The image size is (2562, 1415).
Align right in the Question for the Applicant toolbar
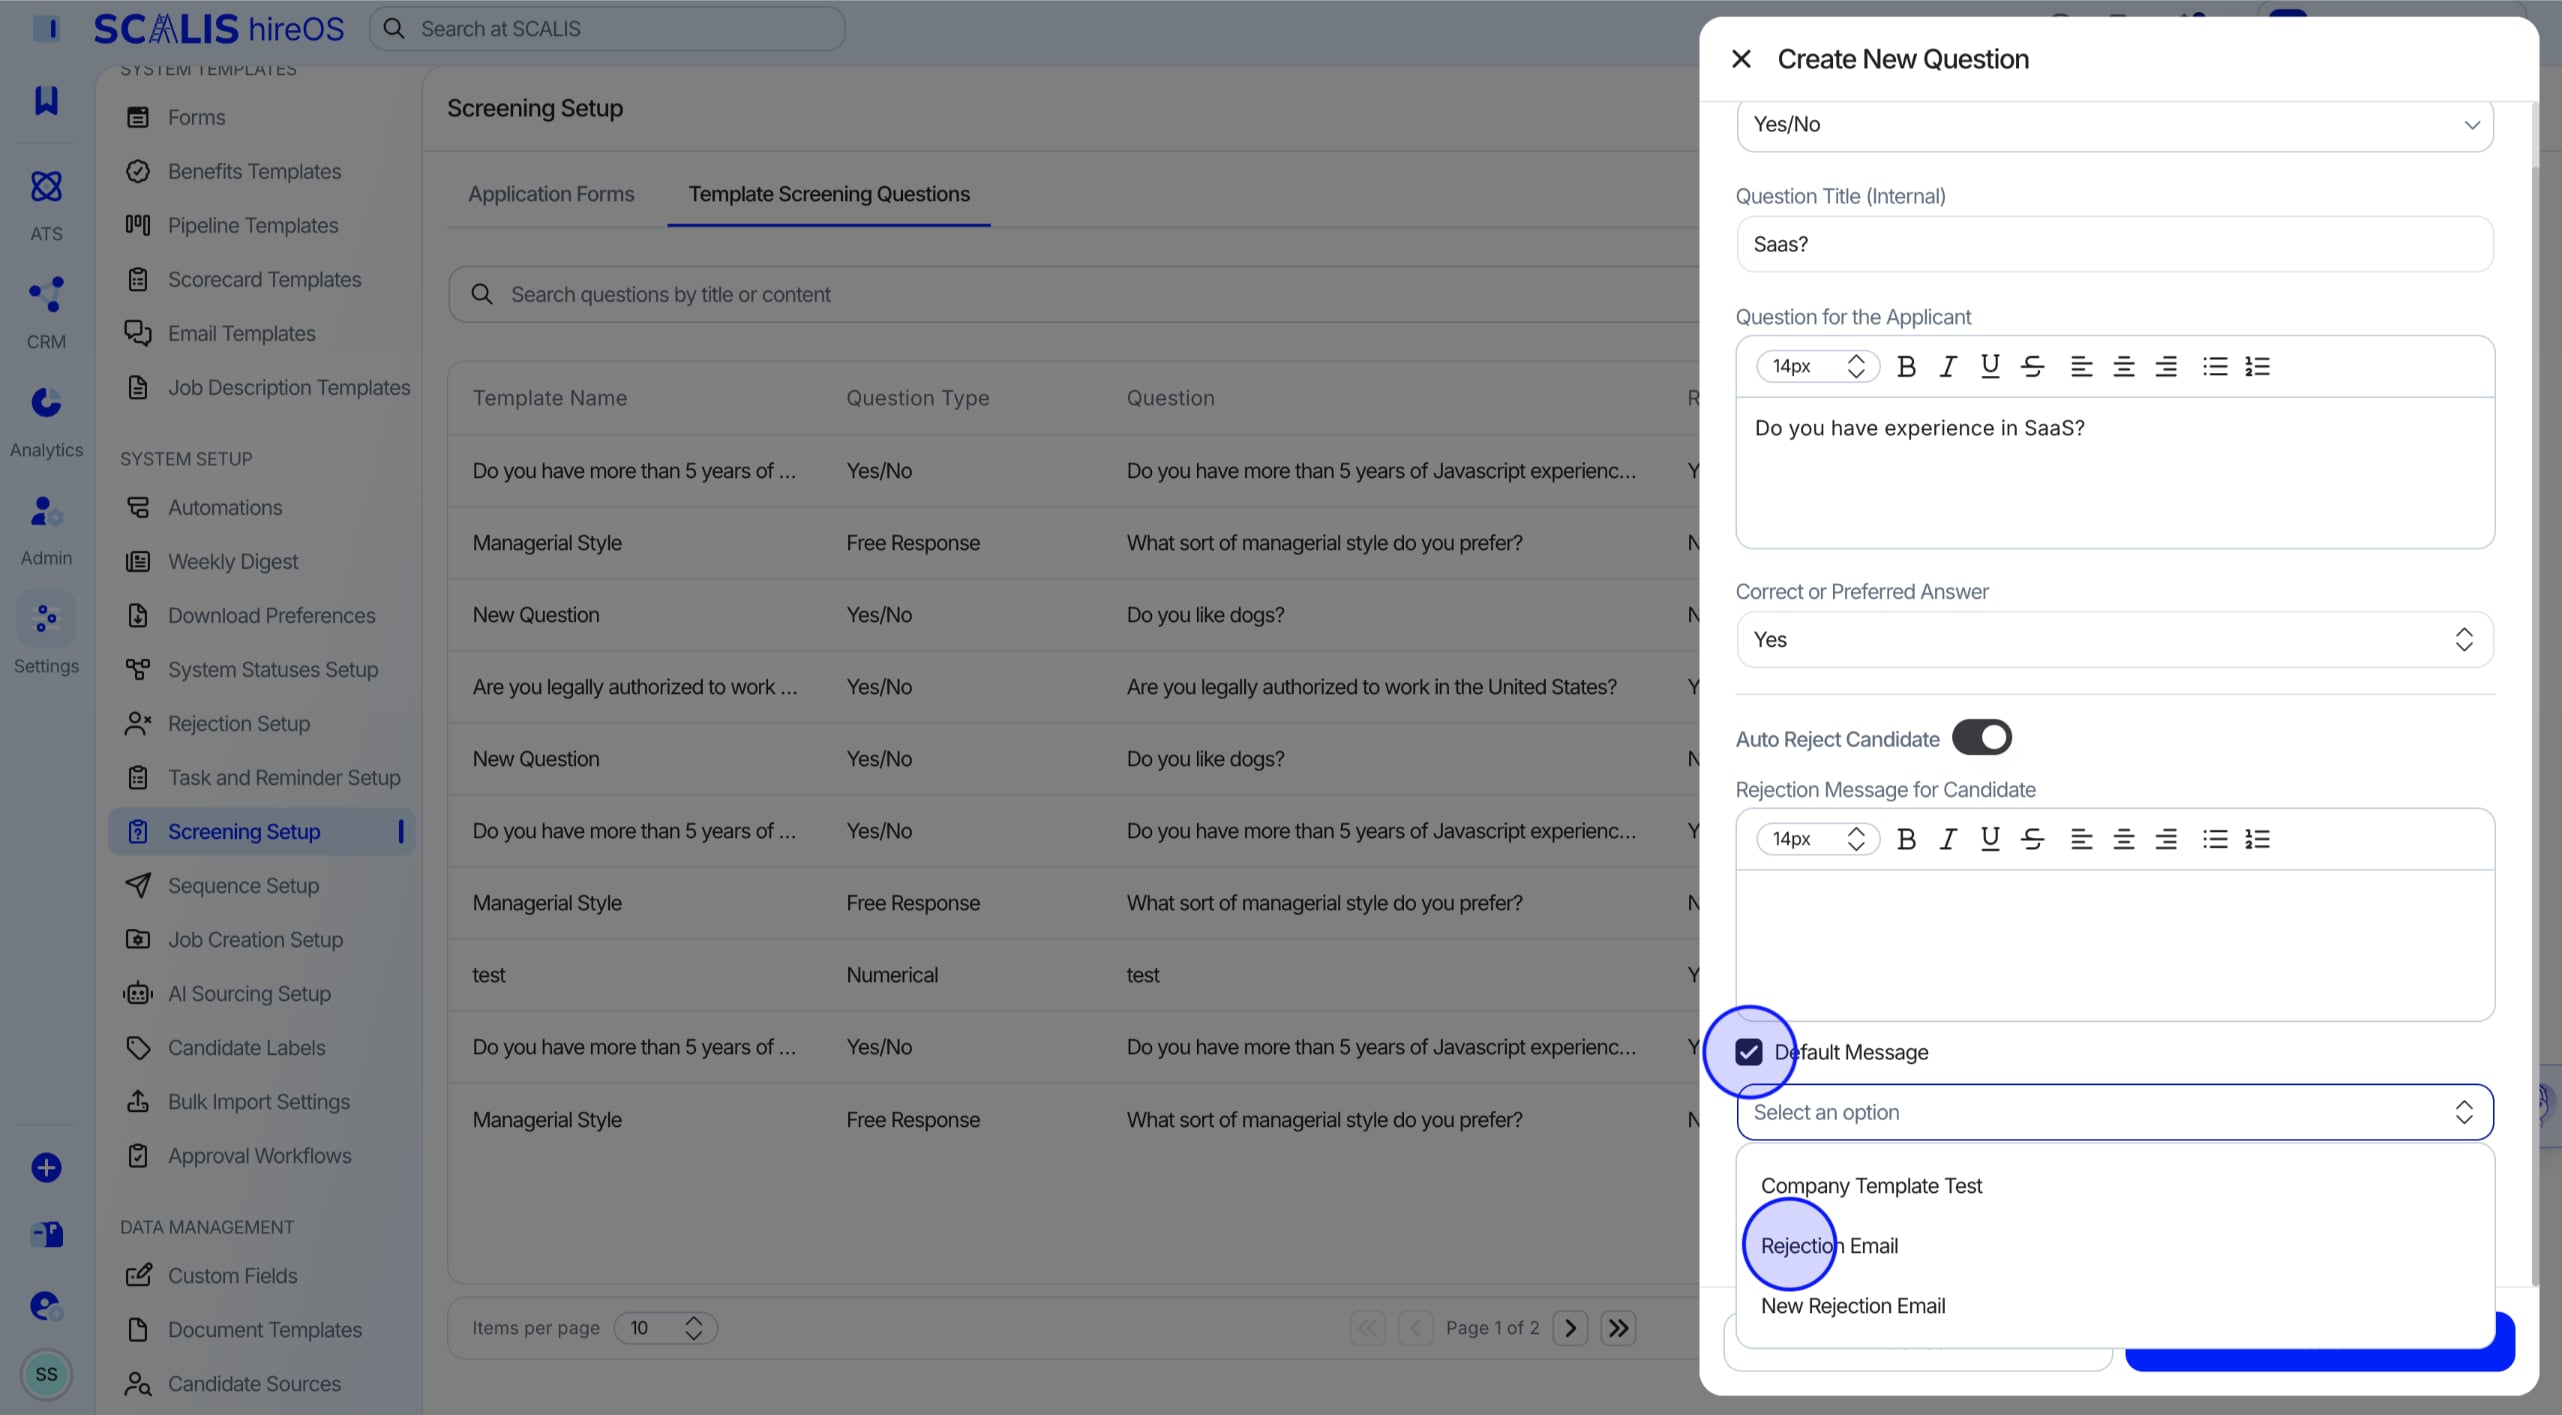click(2166, 367)
